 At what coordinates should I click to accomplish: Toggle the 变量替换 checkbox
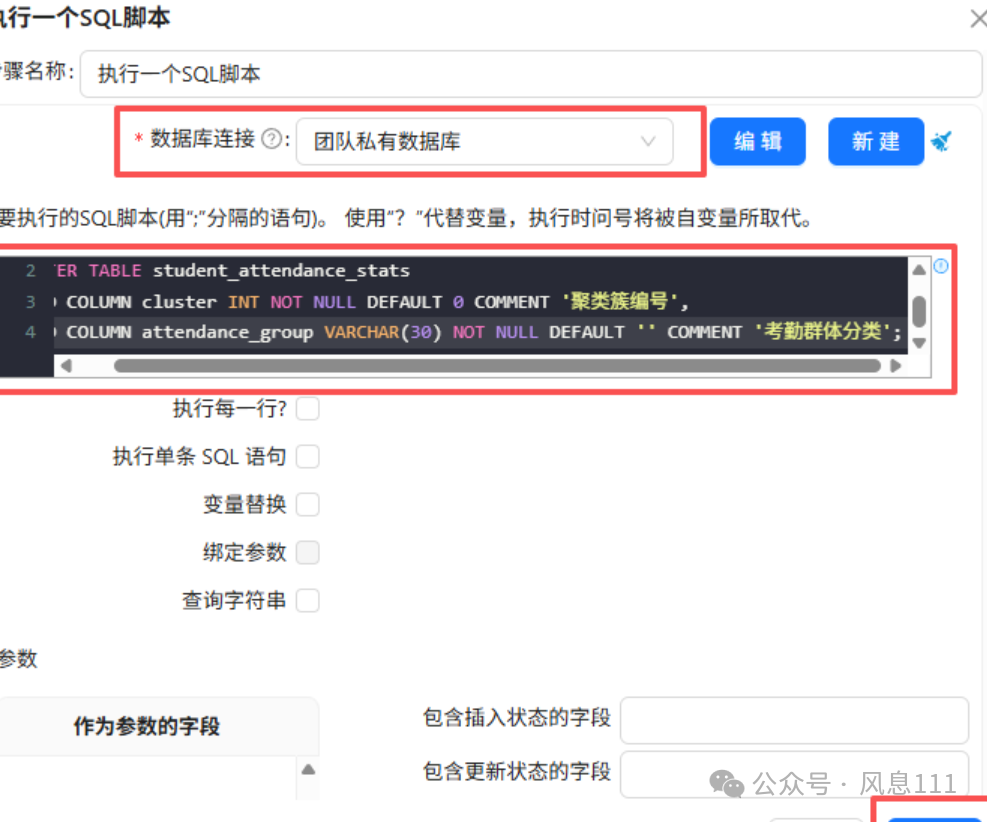pyautogui.click(x=308, y=504)
